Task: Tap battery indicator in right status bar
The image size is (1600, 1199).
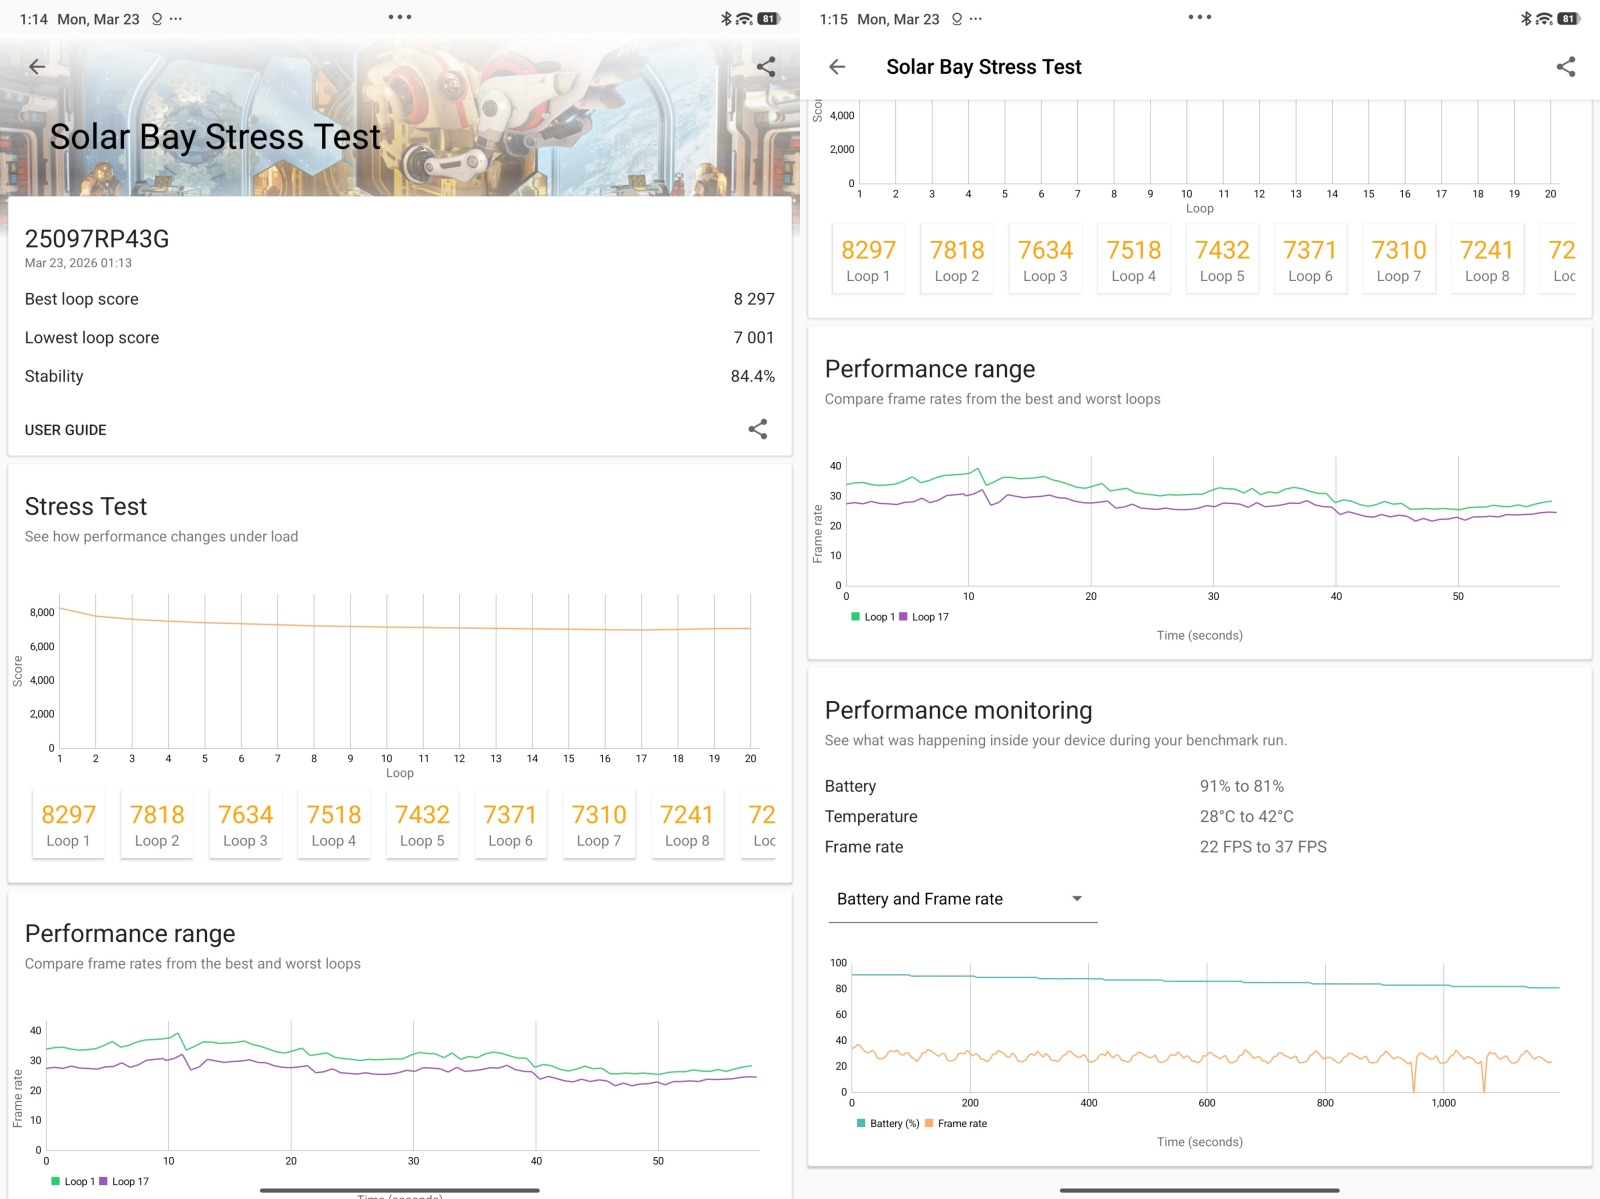Action: [1567, 19]
